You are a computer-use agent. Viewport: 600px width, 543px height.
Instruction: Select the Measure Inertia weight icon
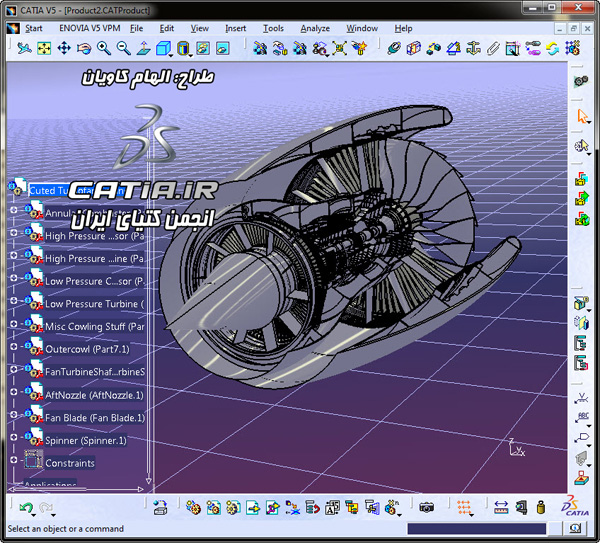541,508
